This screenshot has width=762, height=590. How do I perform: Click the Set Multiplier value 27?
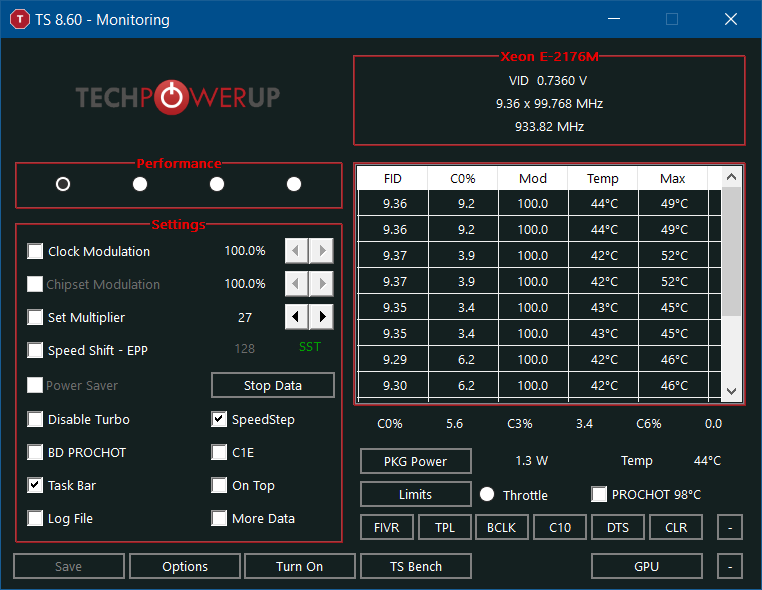pos(245,317)
